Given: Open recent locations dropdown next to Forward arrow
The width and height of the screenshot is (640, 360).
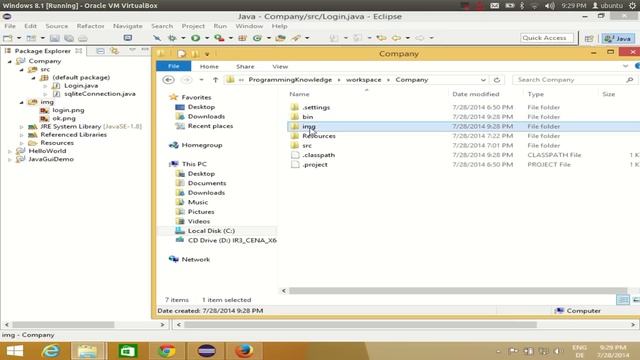Looking at the screenshot, I should point(201,80).
